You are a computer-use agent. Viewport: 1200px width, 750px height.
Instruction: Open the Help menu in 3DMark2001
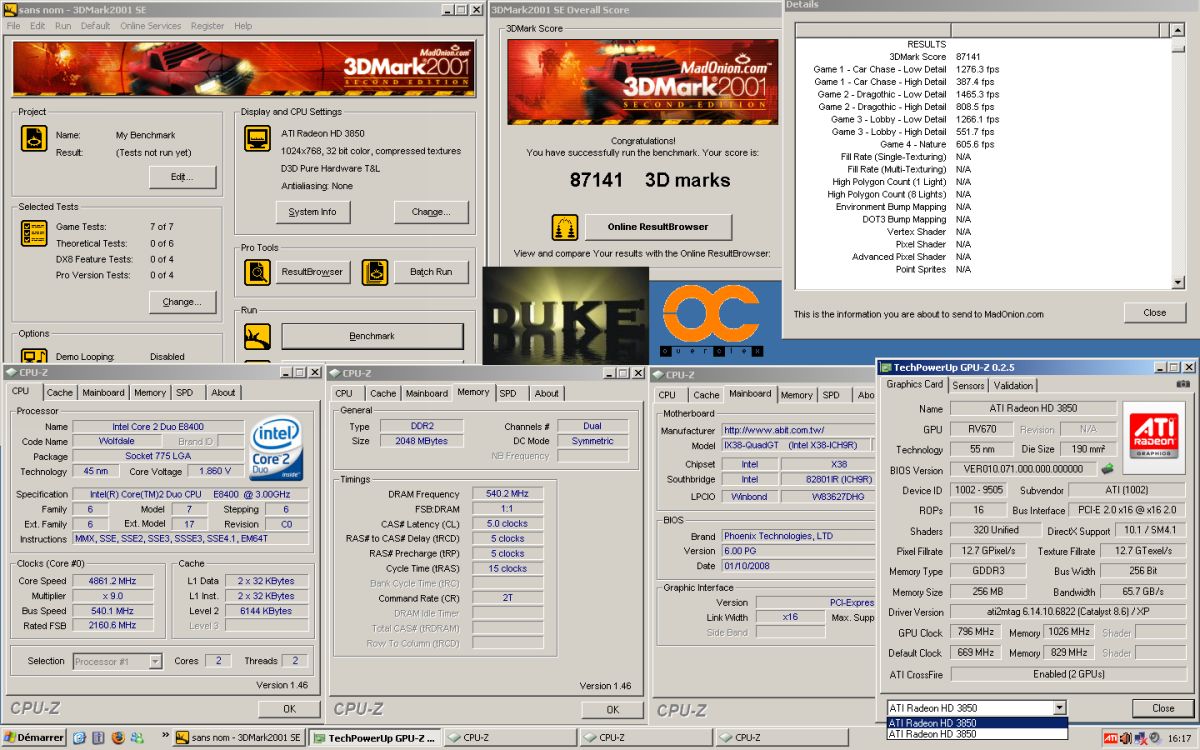243,26
